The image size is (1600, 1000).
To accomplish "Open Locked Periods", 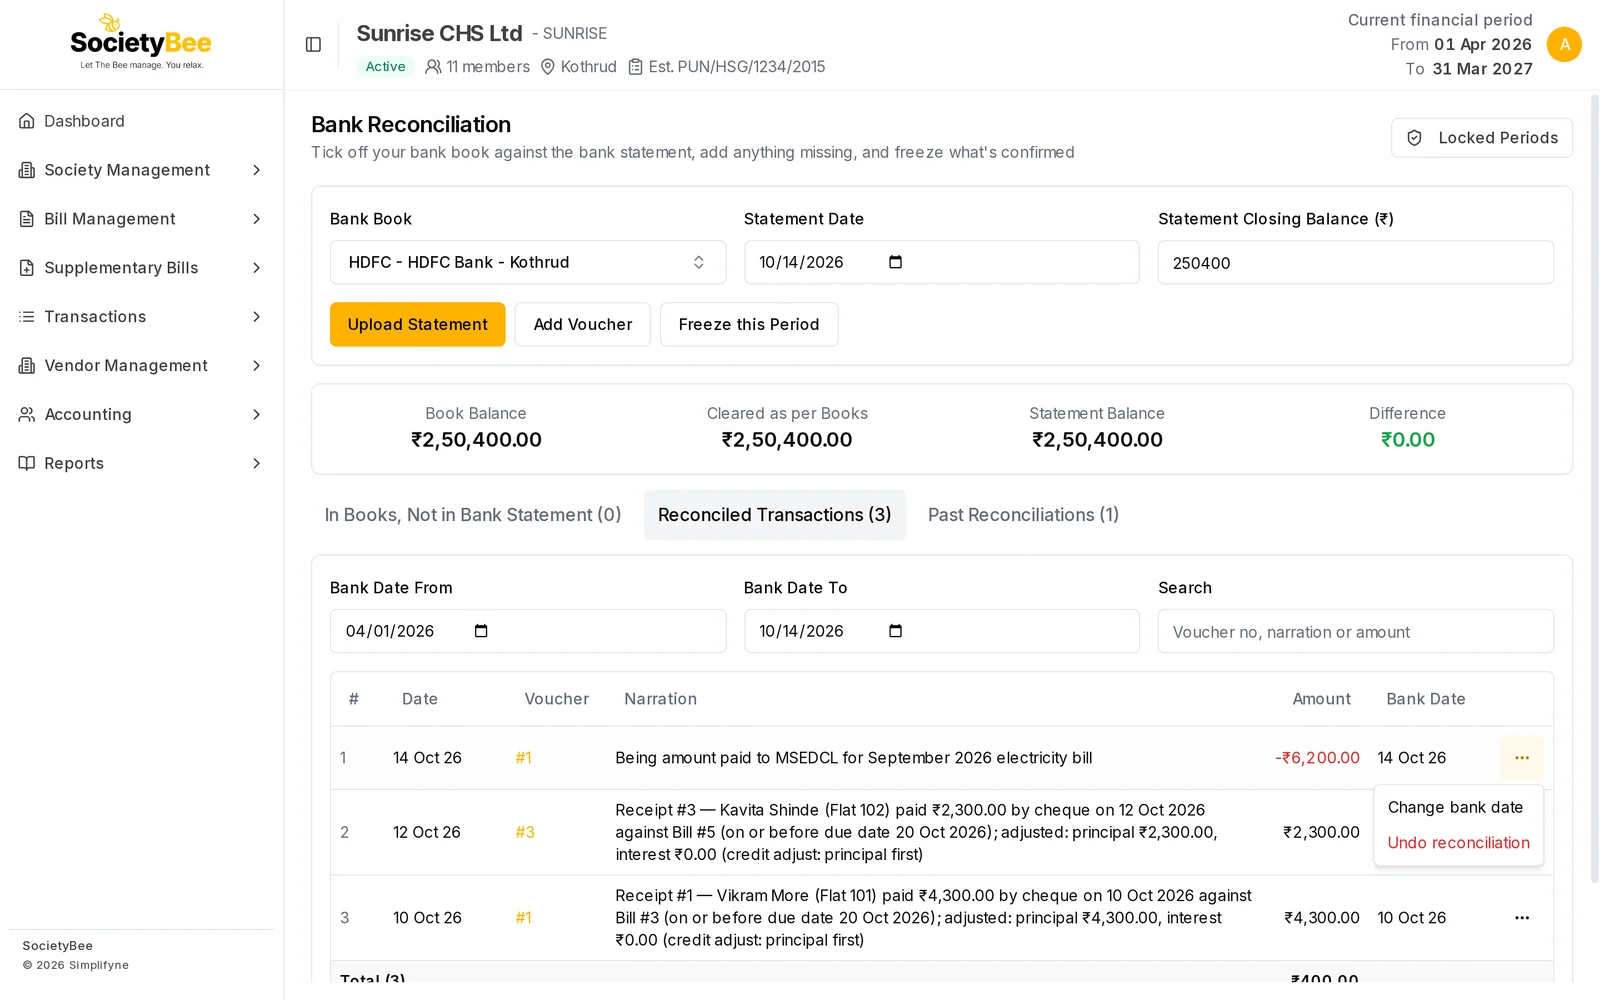I will [1482, 138].
